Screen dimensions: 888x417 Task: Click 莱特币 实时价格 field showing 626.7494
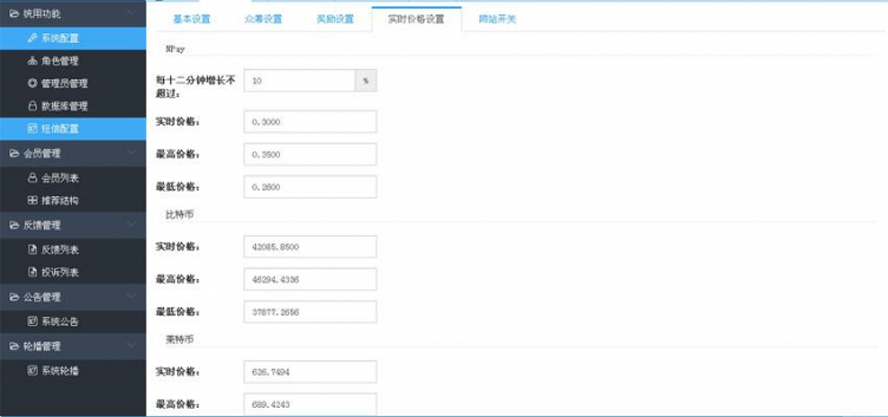point(310,372)
